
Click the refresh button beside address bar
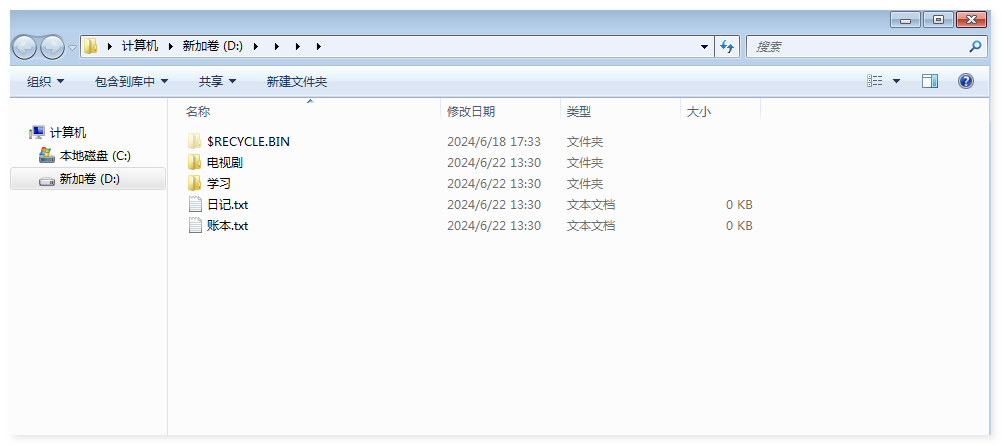728,47
